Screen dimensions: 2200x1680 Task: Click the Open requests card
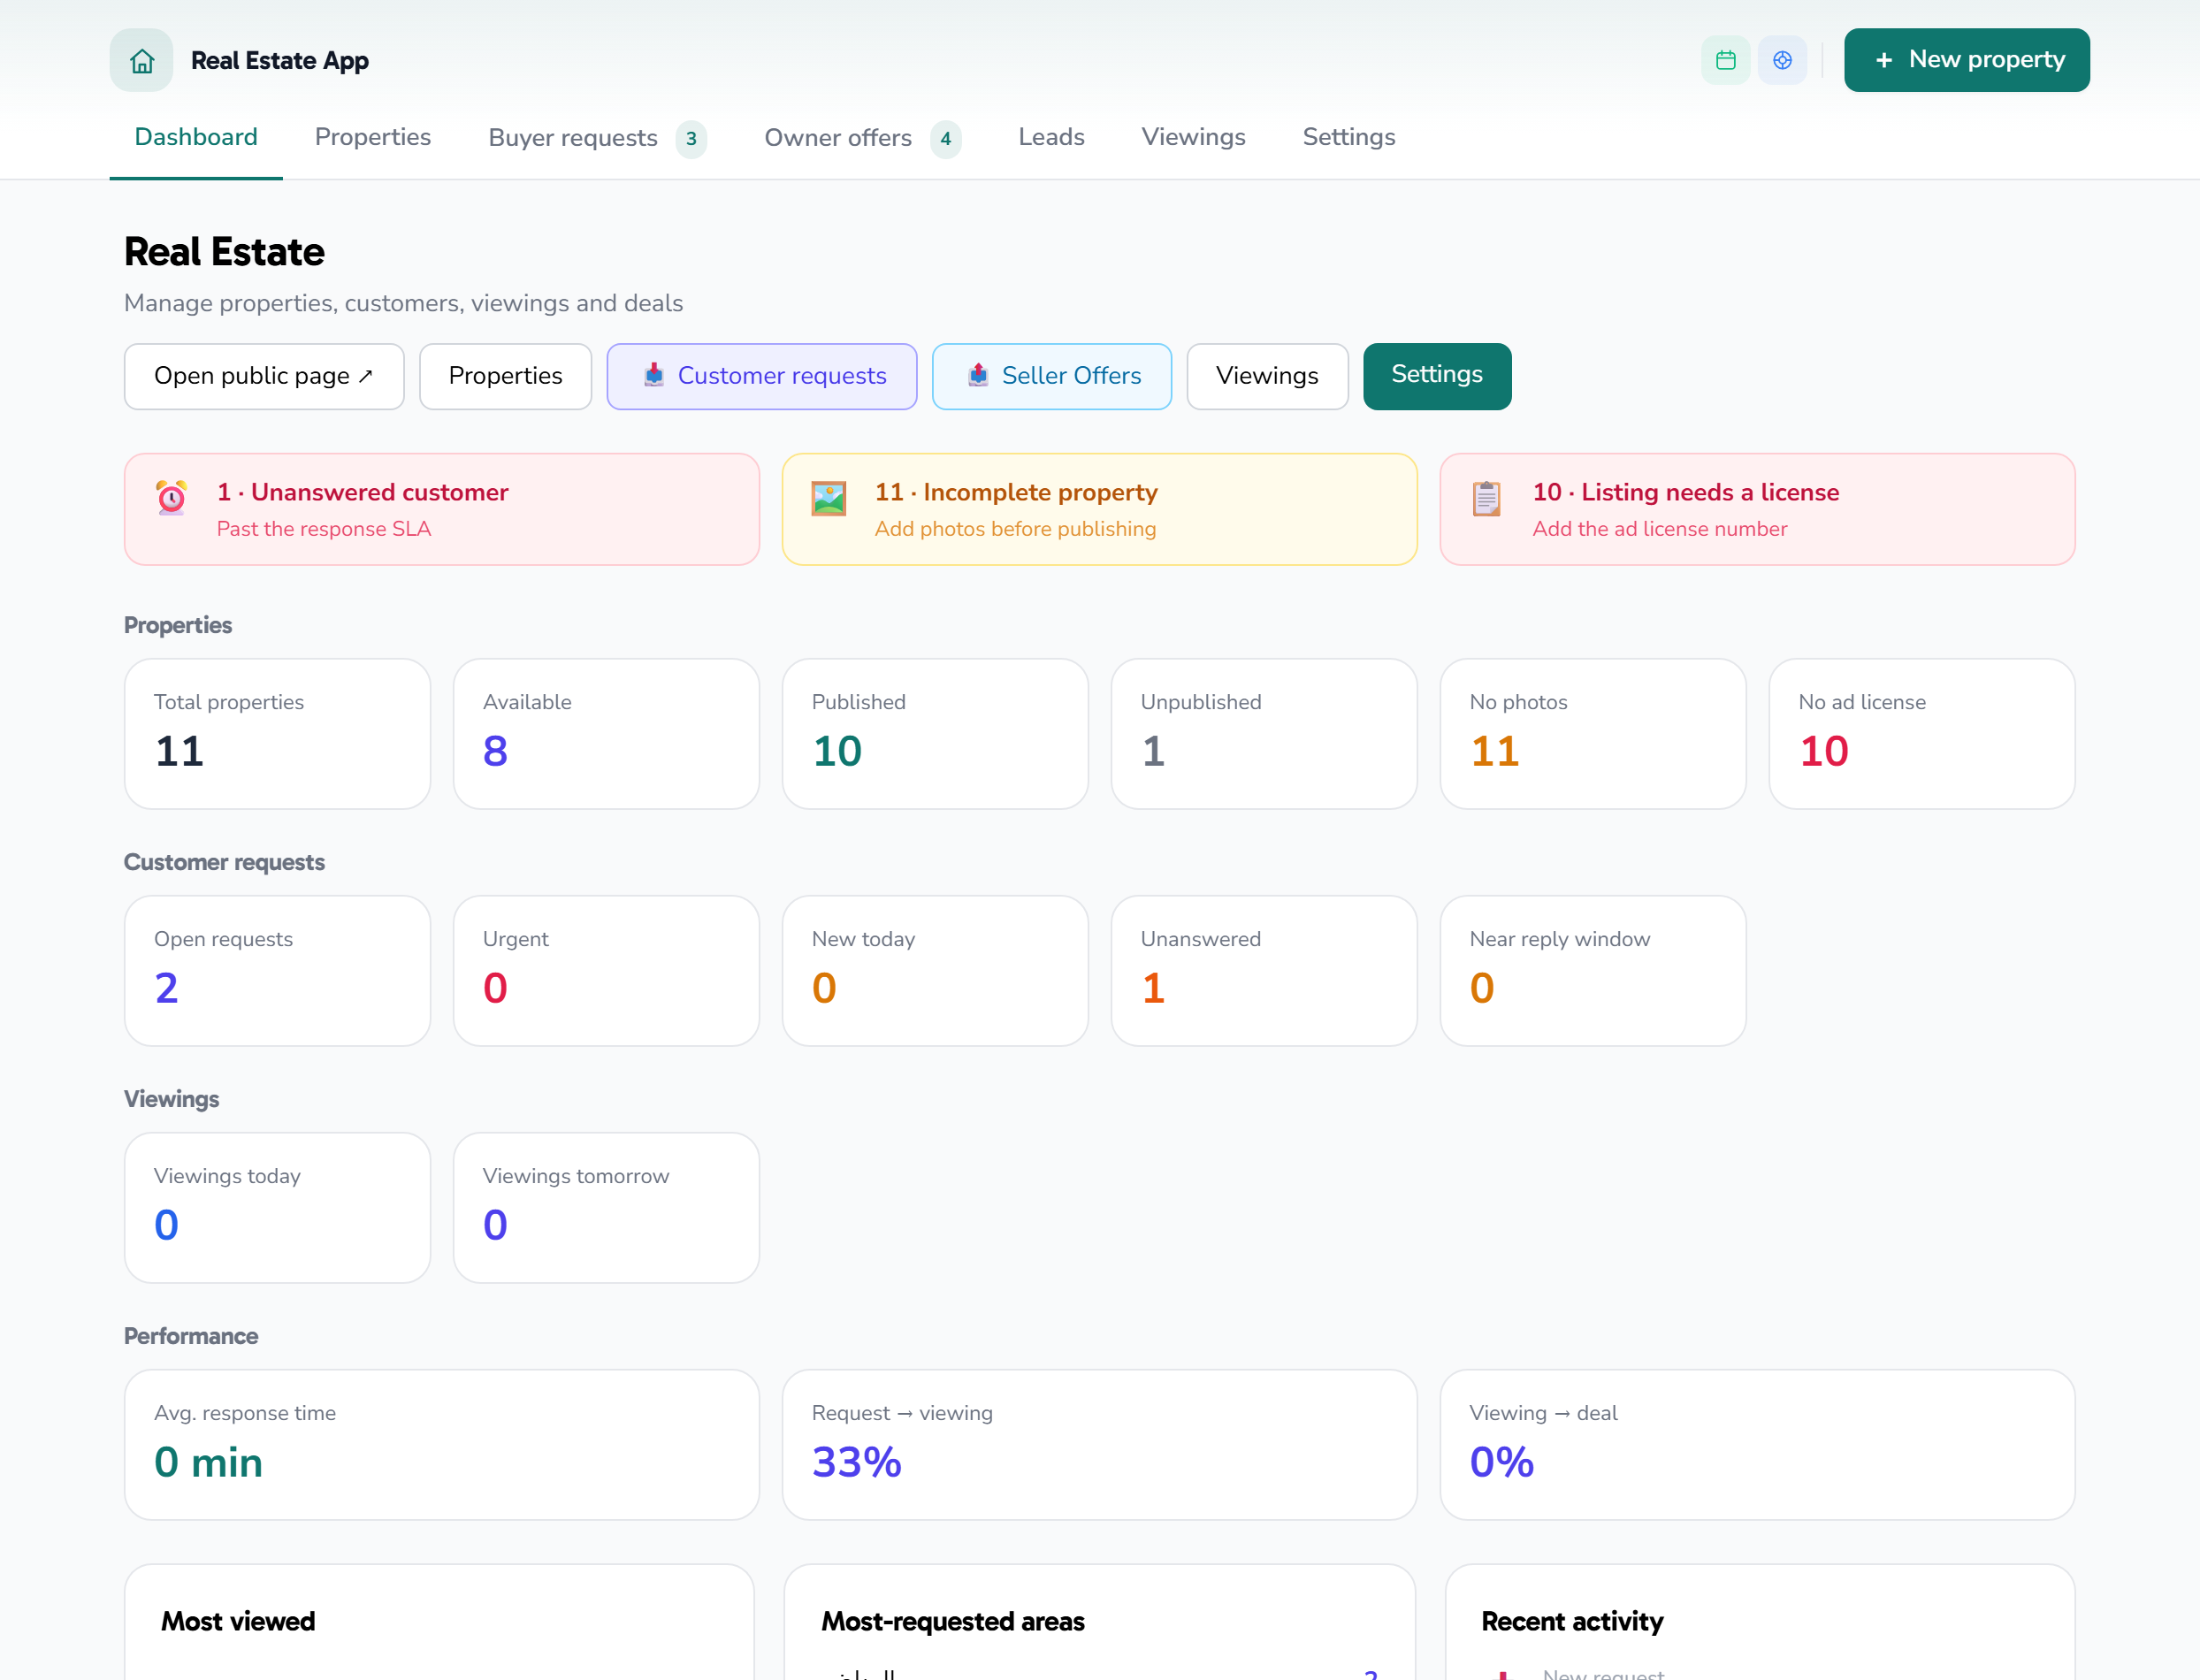pos(277,971)
